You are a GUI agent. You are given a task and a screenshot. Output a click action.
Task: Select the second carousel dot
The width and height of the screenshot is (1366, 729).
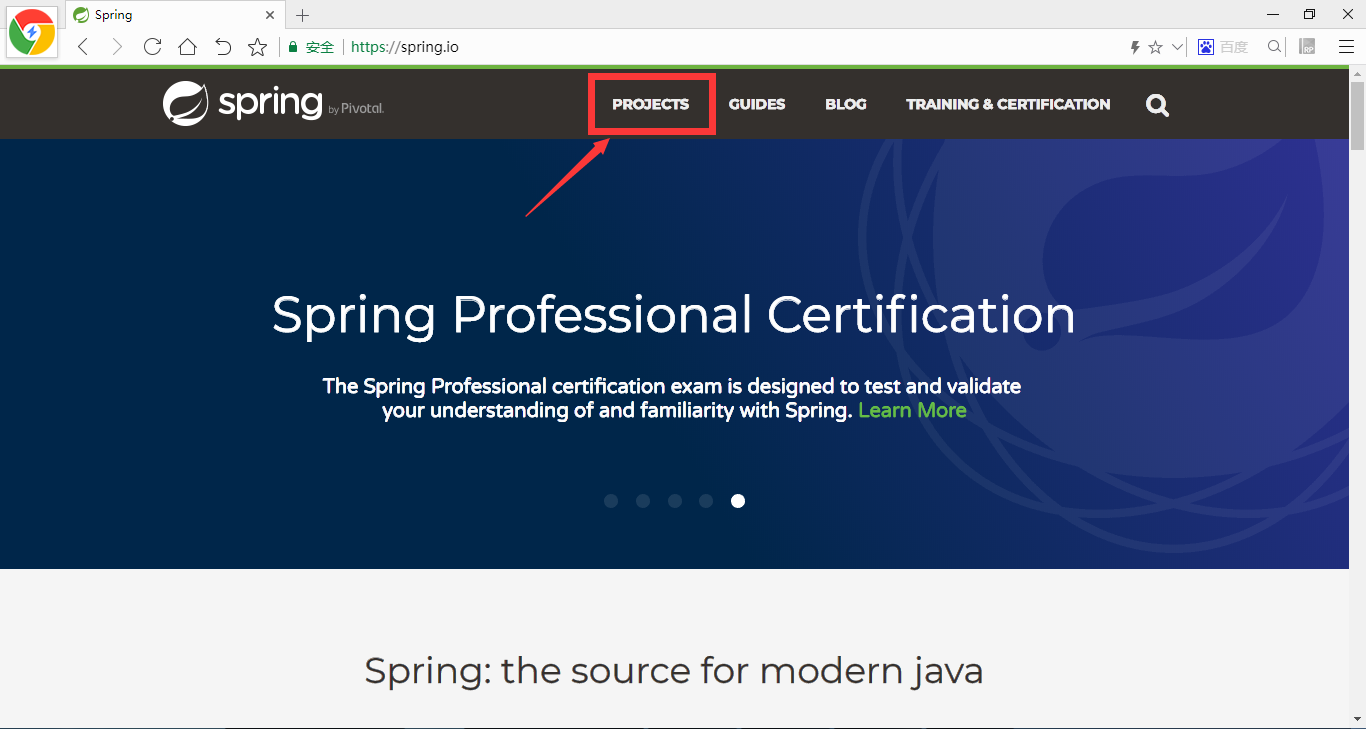point(643,501)
